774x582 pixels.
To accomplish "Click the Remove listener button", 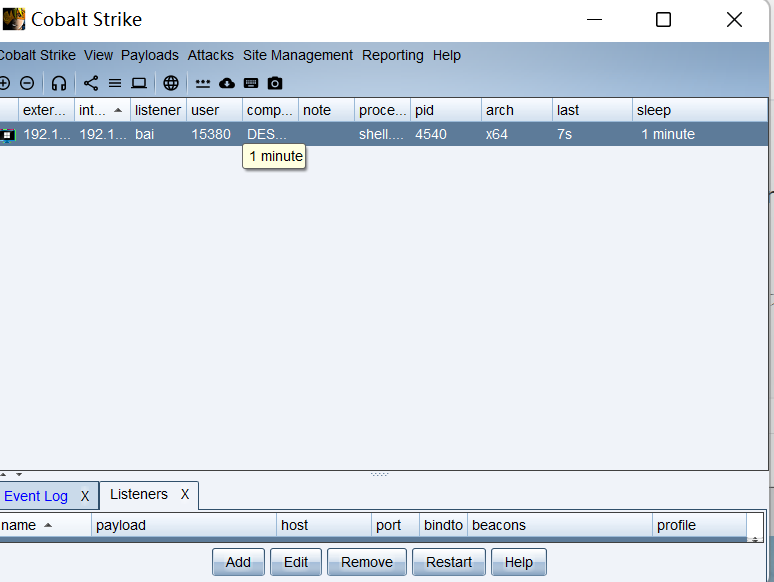I will click(367, 562).
